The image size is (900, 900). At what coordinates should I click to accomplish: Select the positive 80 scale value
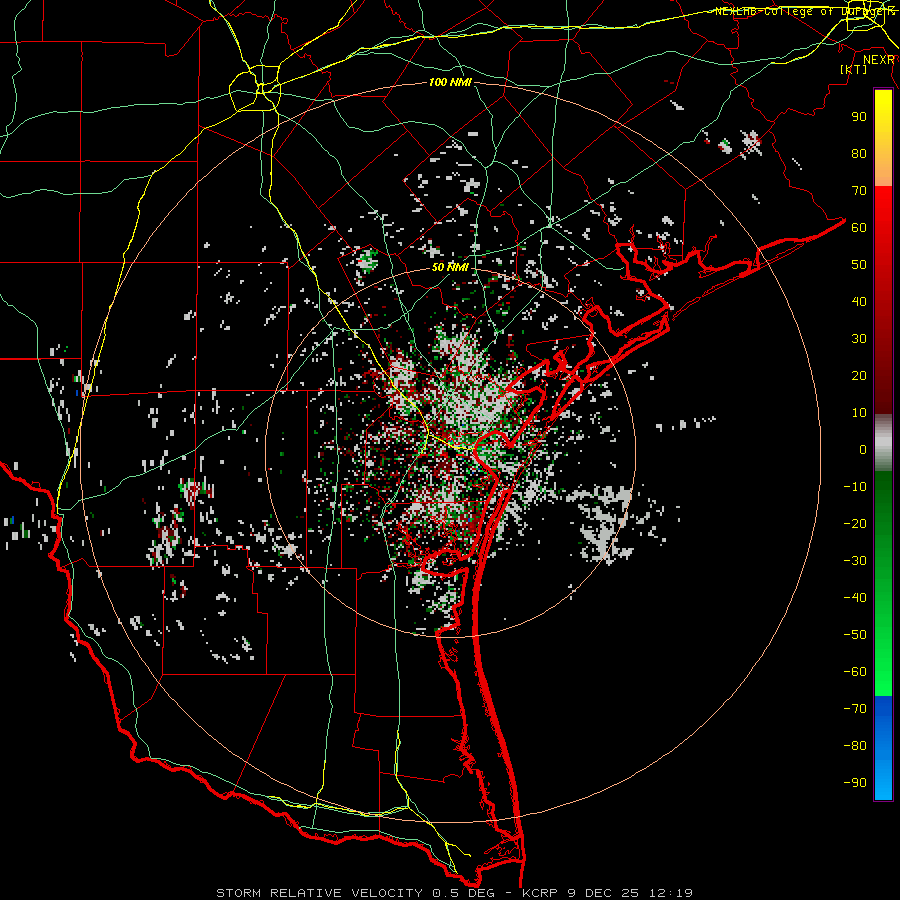pos(859,154)
